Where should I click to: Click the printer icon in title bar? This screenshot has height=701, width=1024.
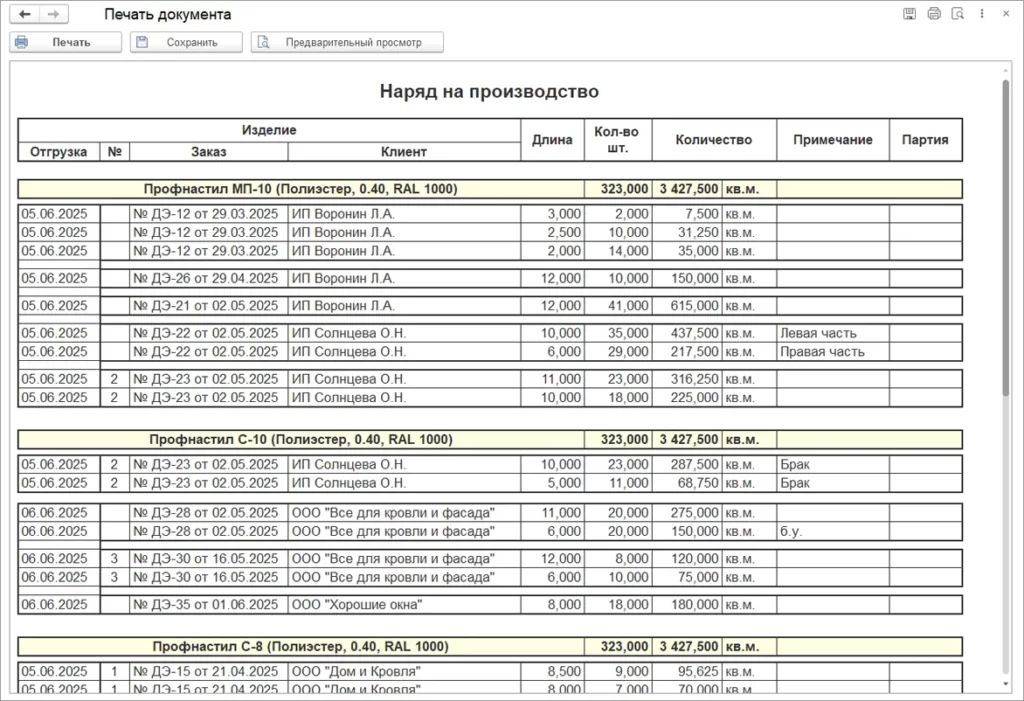tap(934, 13)
